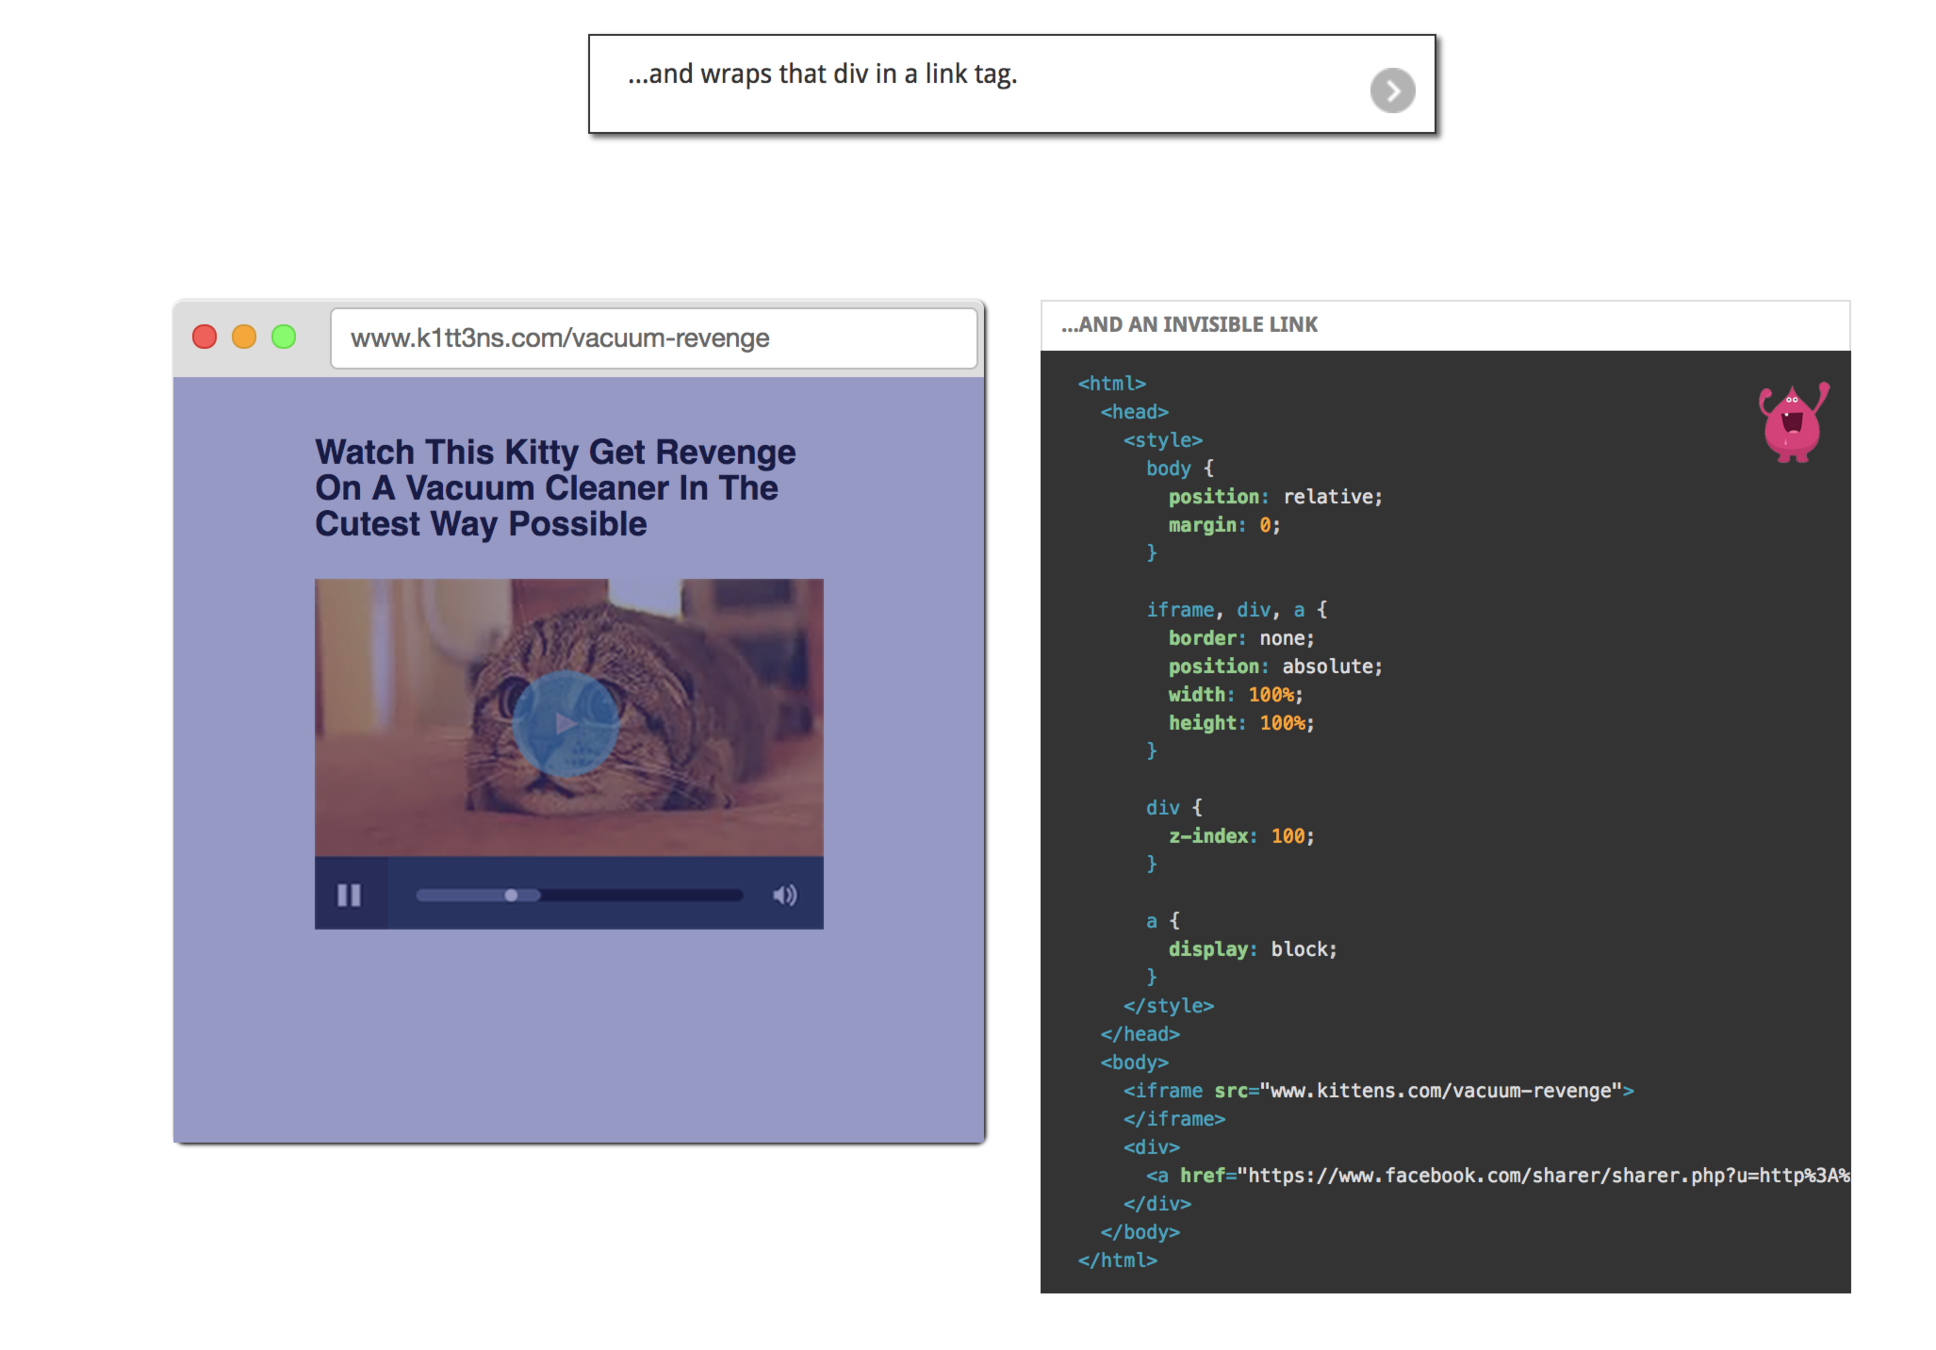Click the gray next arrow button

[1391, 91]
